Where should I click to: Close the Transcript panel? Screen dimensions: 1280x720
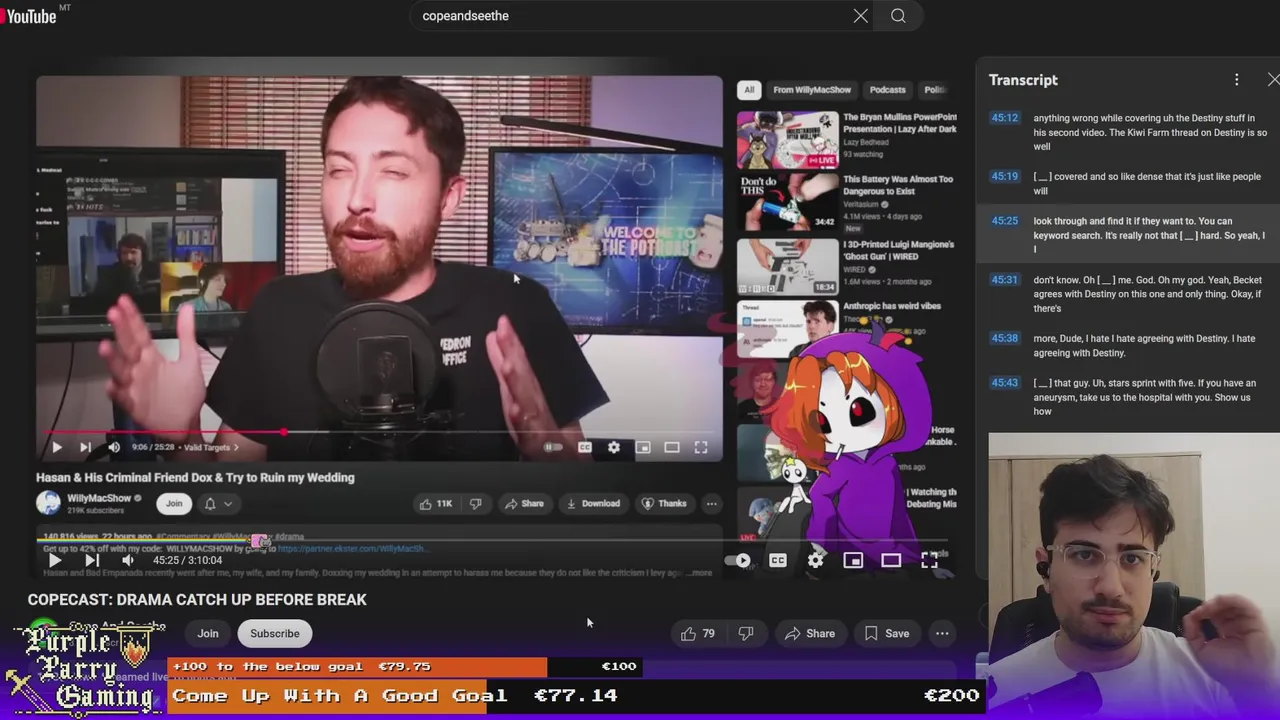[x=1272, y=80]
